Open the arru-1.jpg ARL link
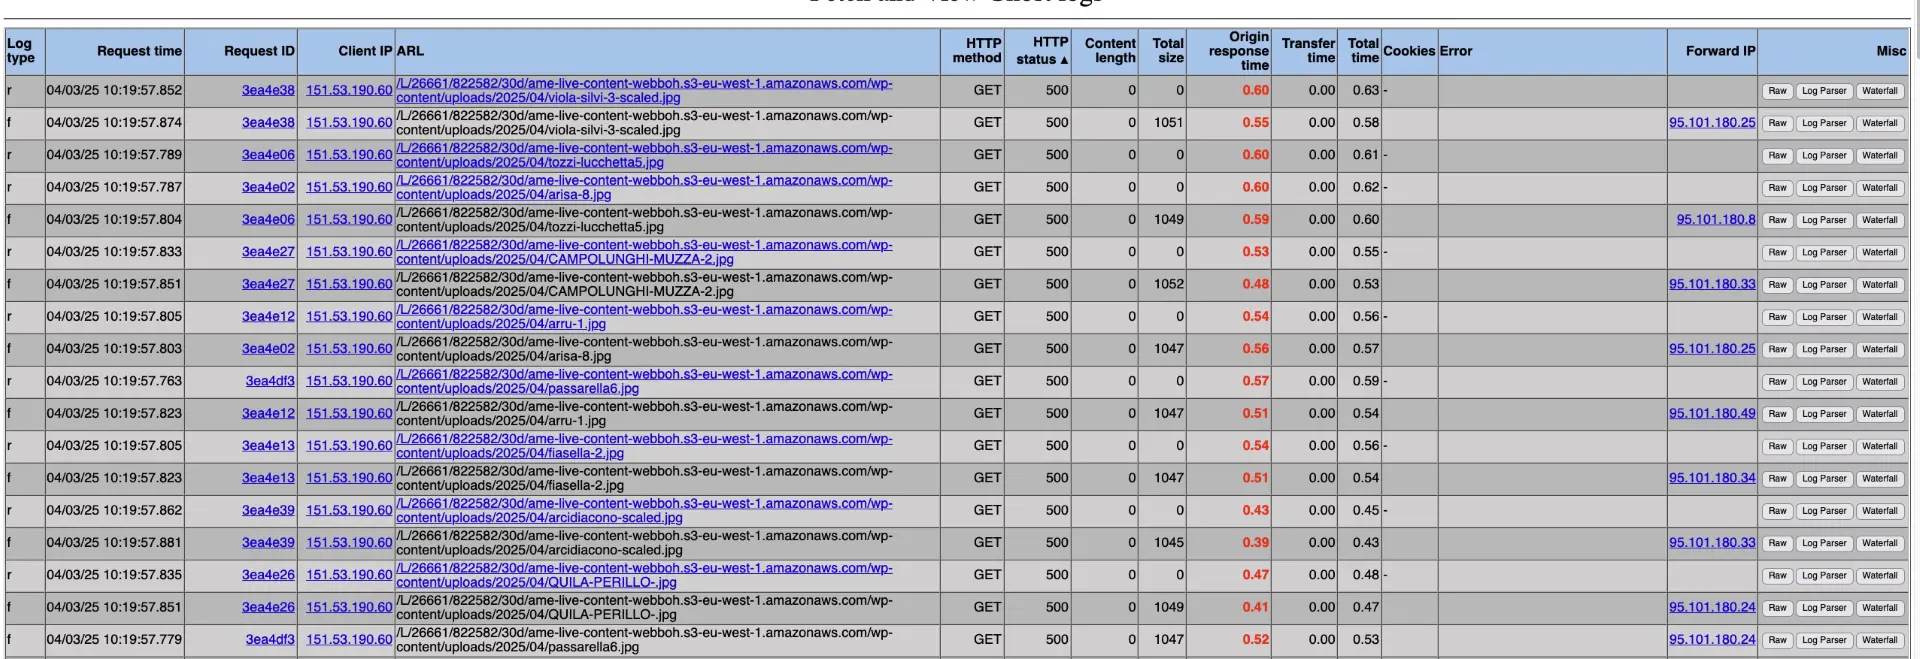 [644, 317]
